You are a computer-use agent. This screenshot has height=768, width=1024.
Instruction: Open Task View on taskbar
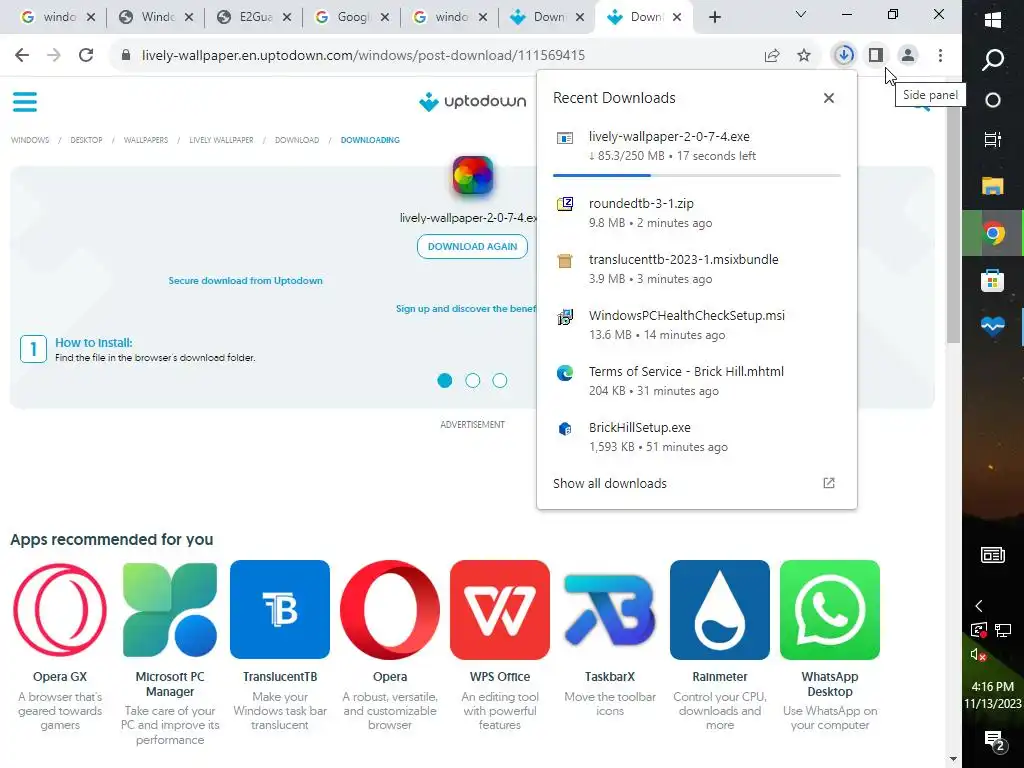(x=993, y=139)
